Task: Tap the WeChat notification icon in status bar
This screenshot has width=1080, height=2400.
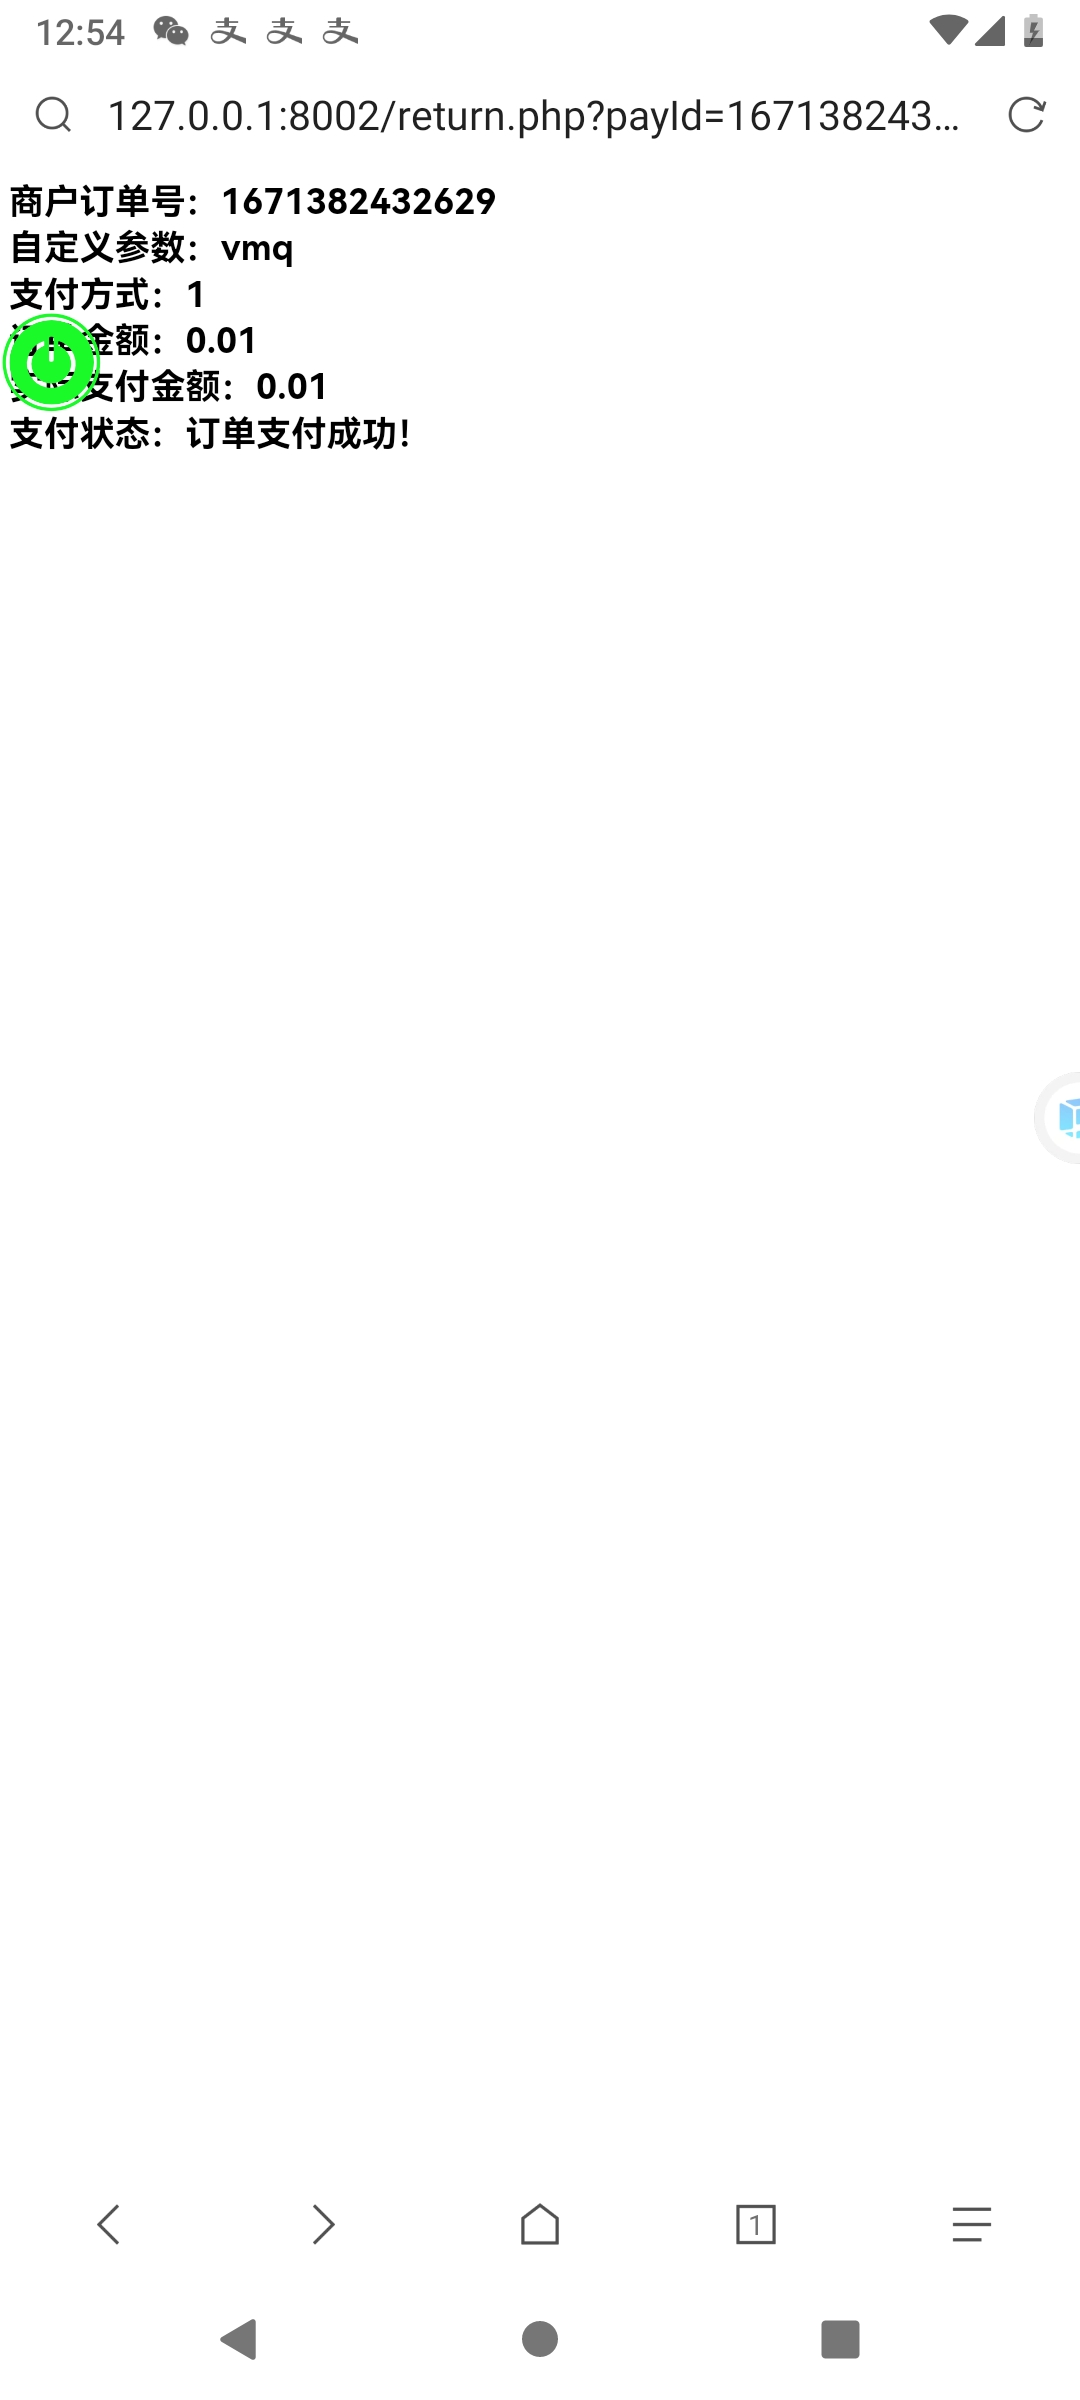Action: [171, 32]
